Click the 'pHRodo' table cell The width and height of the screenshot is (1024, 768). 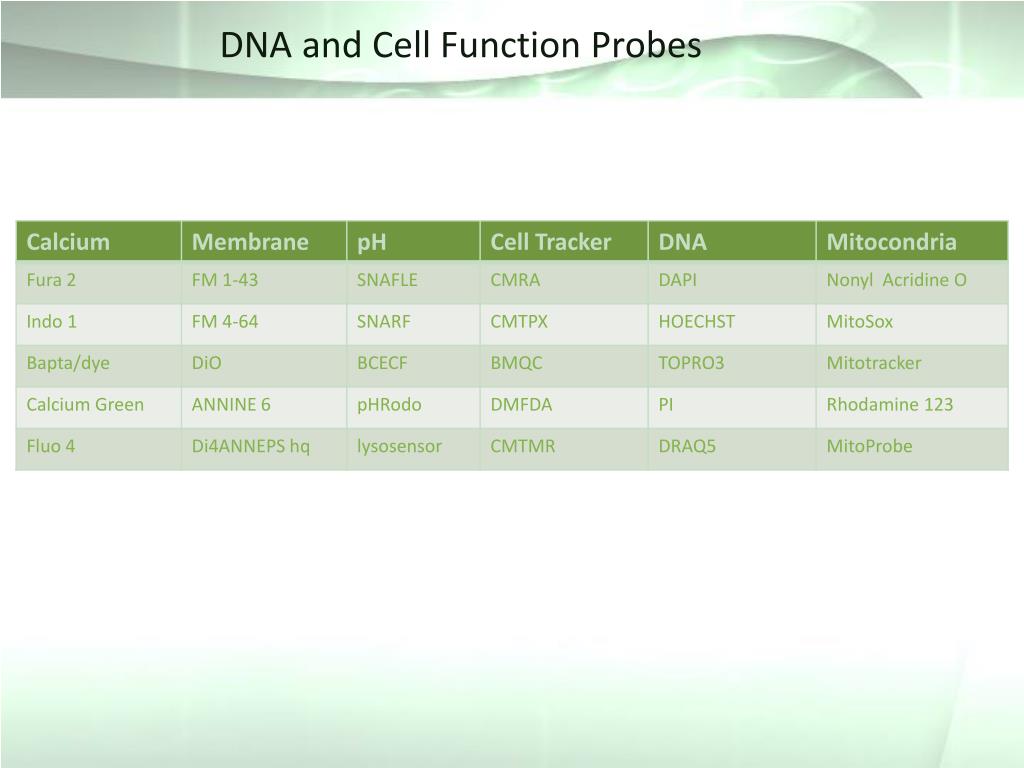point(413,408)
